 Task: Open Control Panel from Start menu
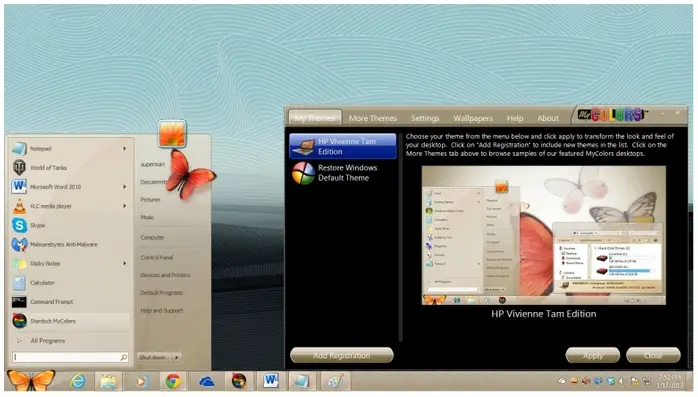[x=157, y=257]
